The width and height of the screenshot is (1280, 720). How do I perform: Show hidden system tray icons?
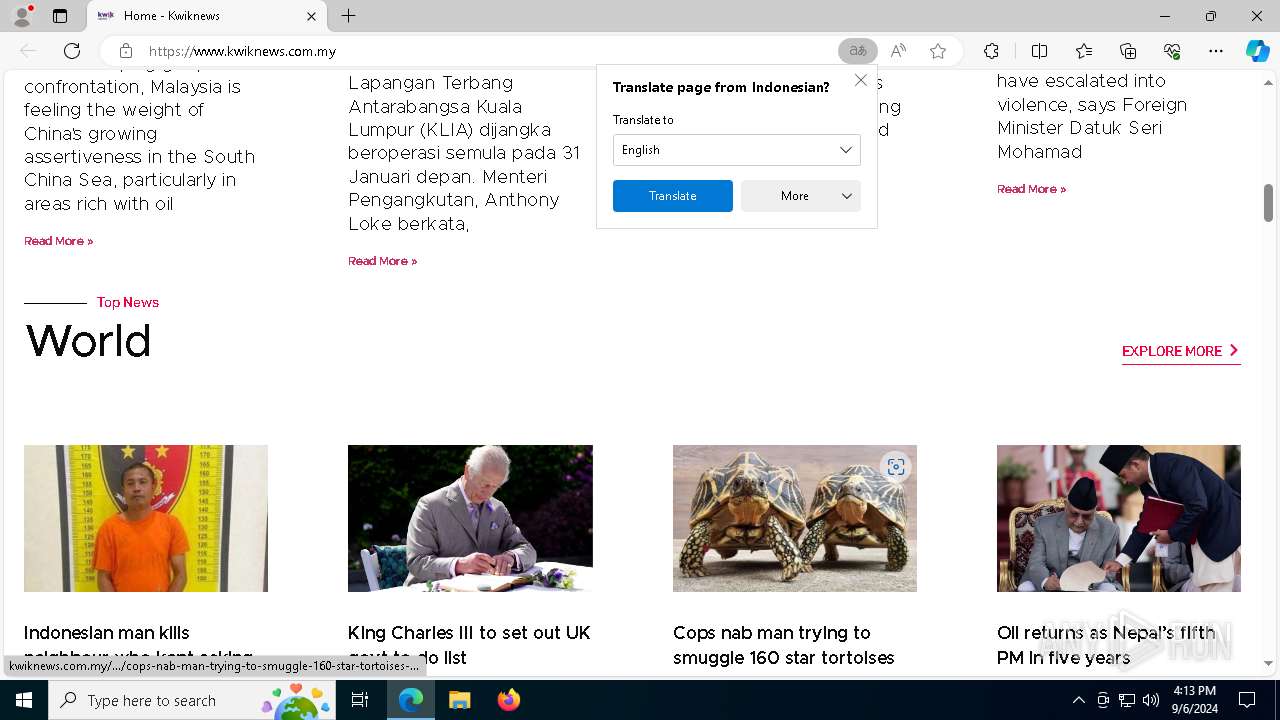(x=1078, y=700)
